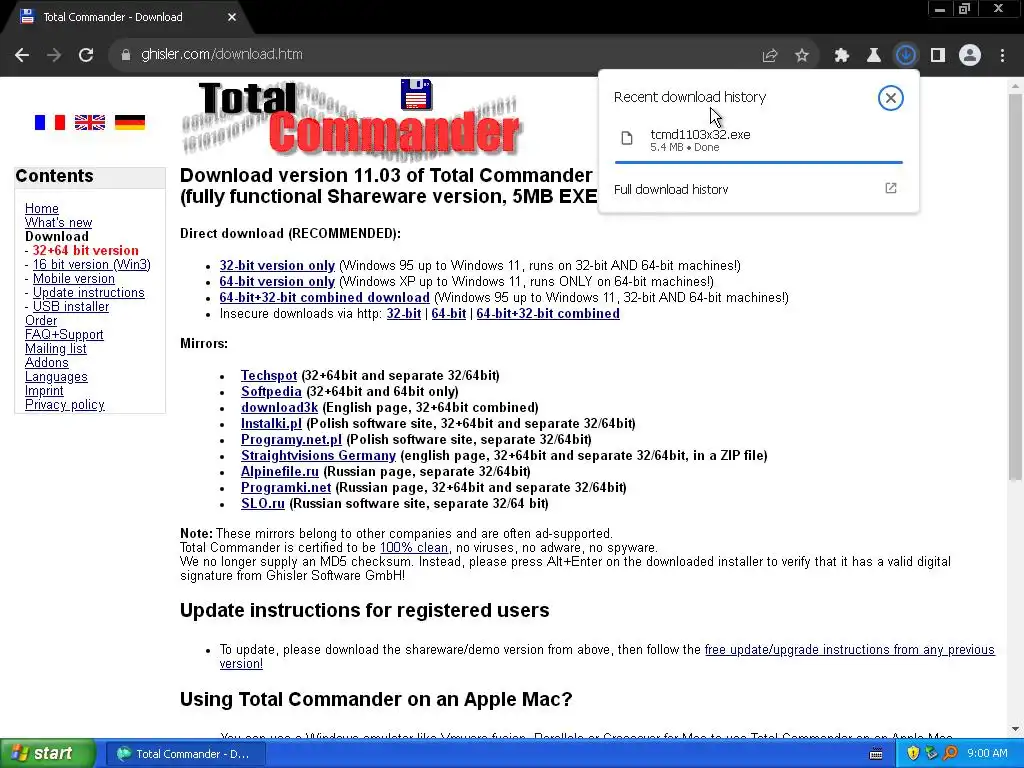Open the Chrome three-dot menu

1002,56
